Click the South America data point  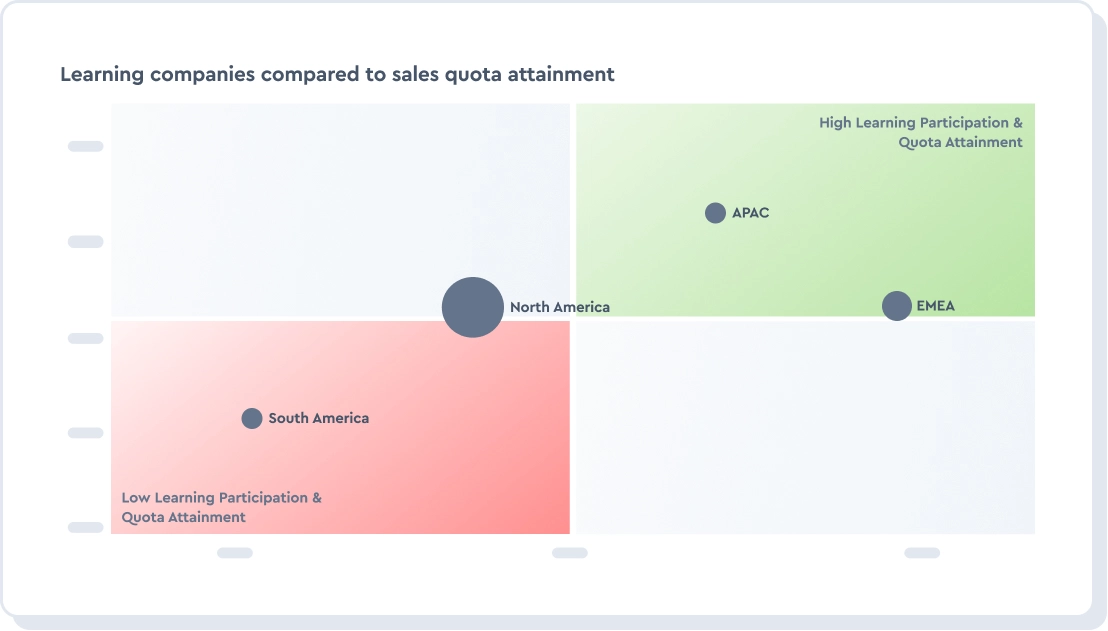252,419
